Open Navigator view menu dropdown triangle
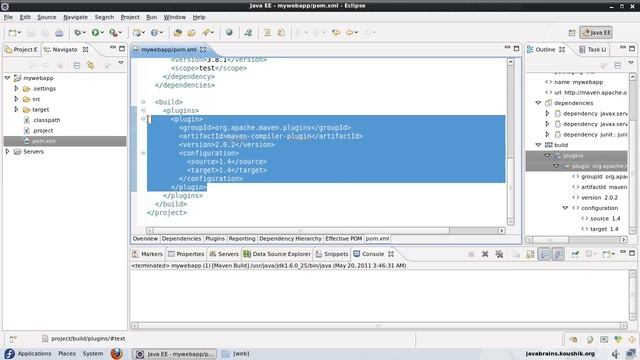Viewport: 640px width, 360px height. coord(121,63)
